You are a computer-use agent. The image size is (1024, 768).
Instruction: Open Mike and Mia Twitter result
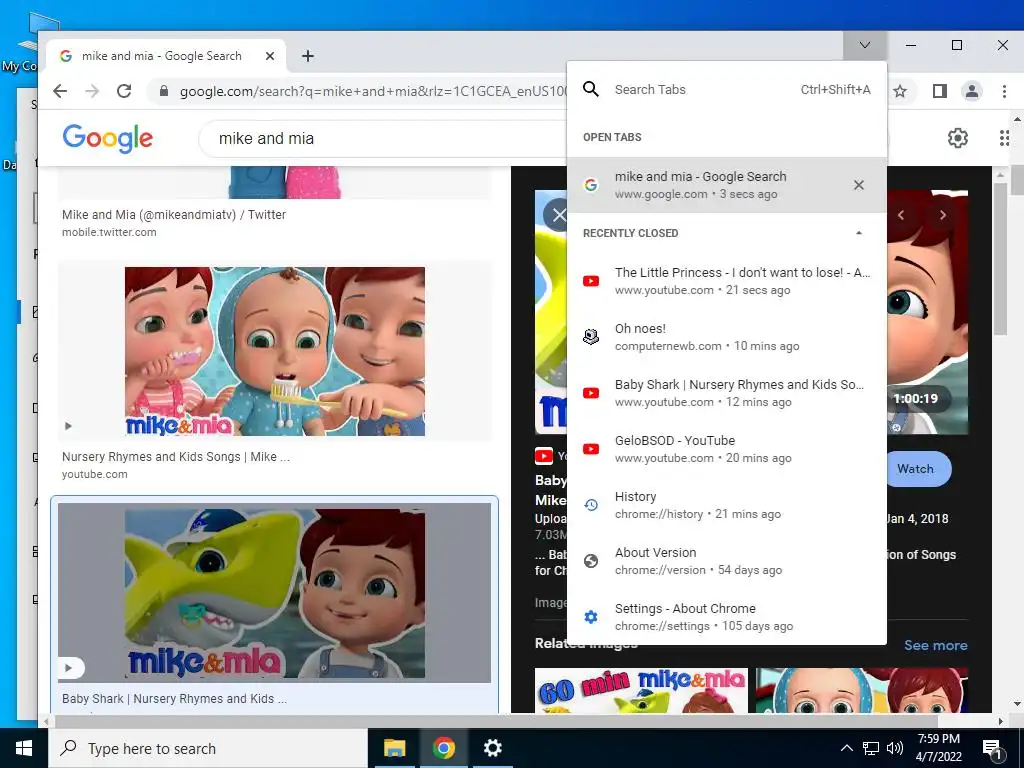(x=174, y=215)
